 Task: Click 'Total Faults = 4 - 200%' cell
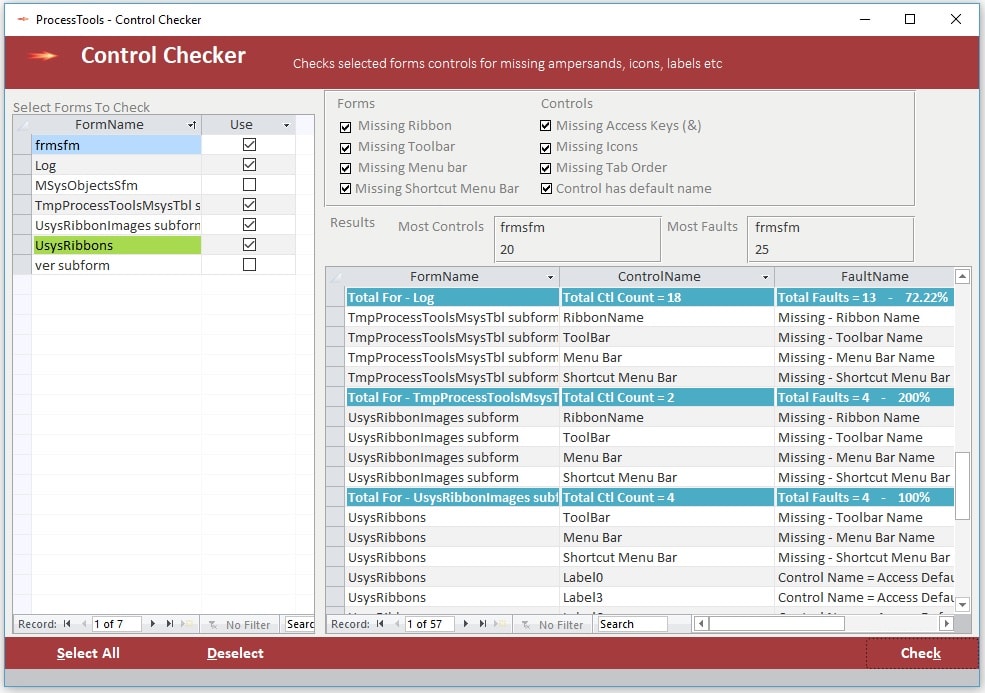(864, 397)
